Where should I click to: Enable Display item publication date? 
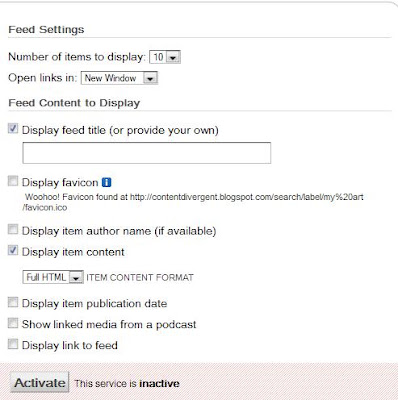pos(13,302)
